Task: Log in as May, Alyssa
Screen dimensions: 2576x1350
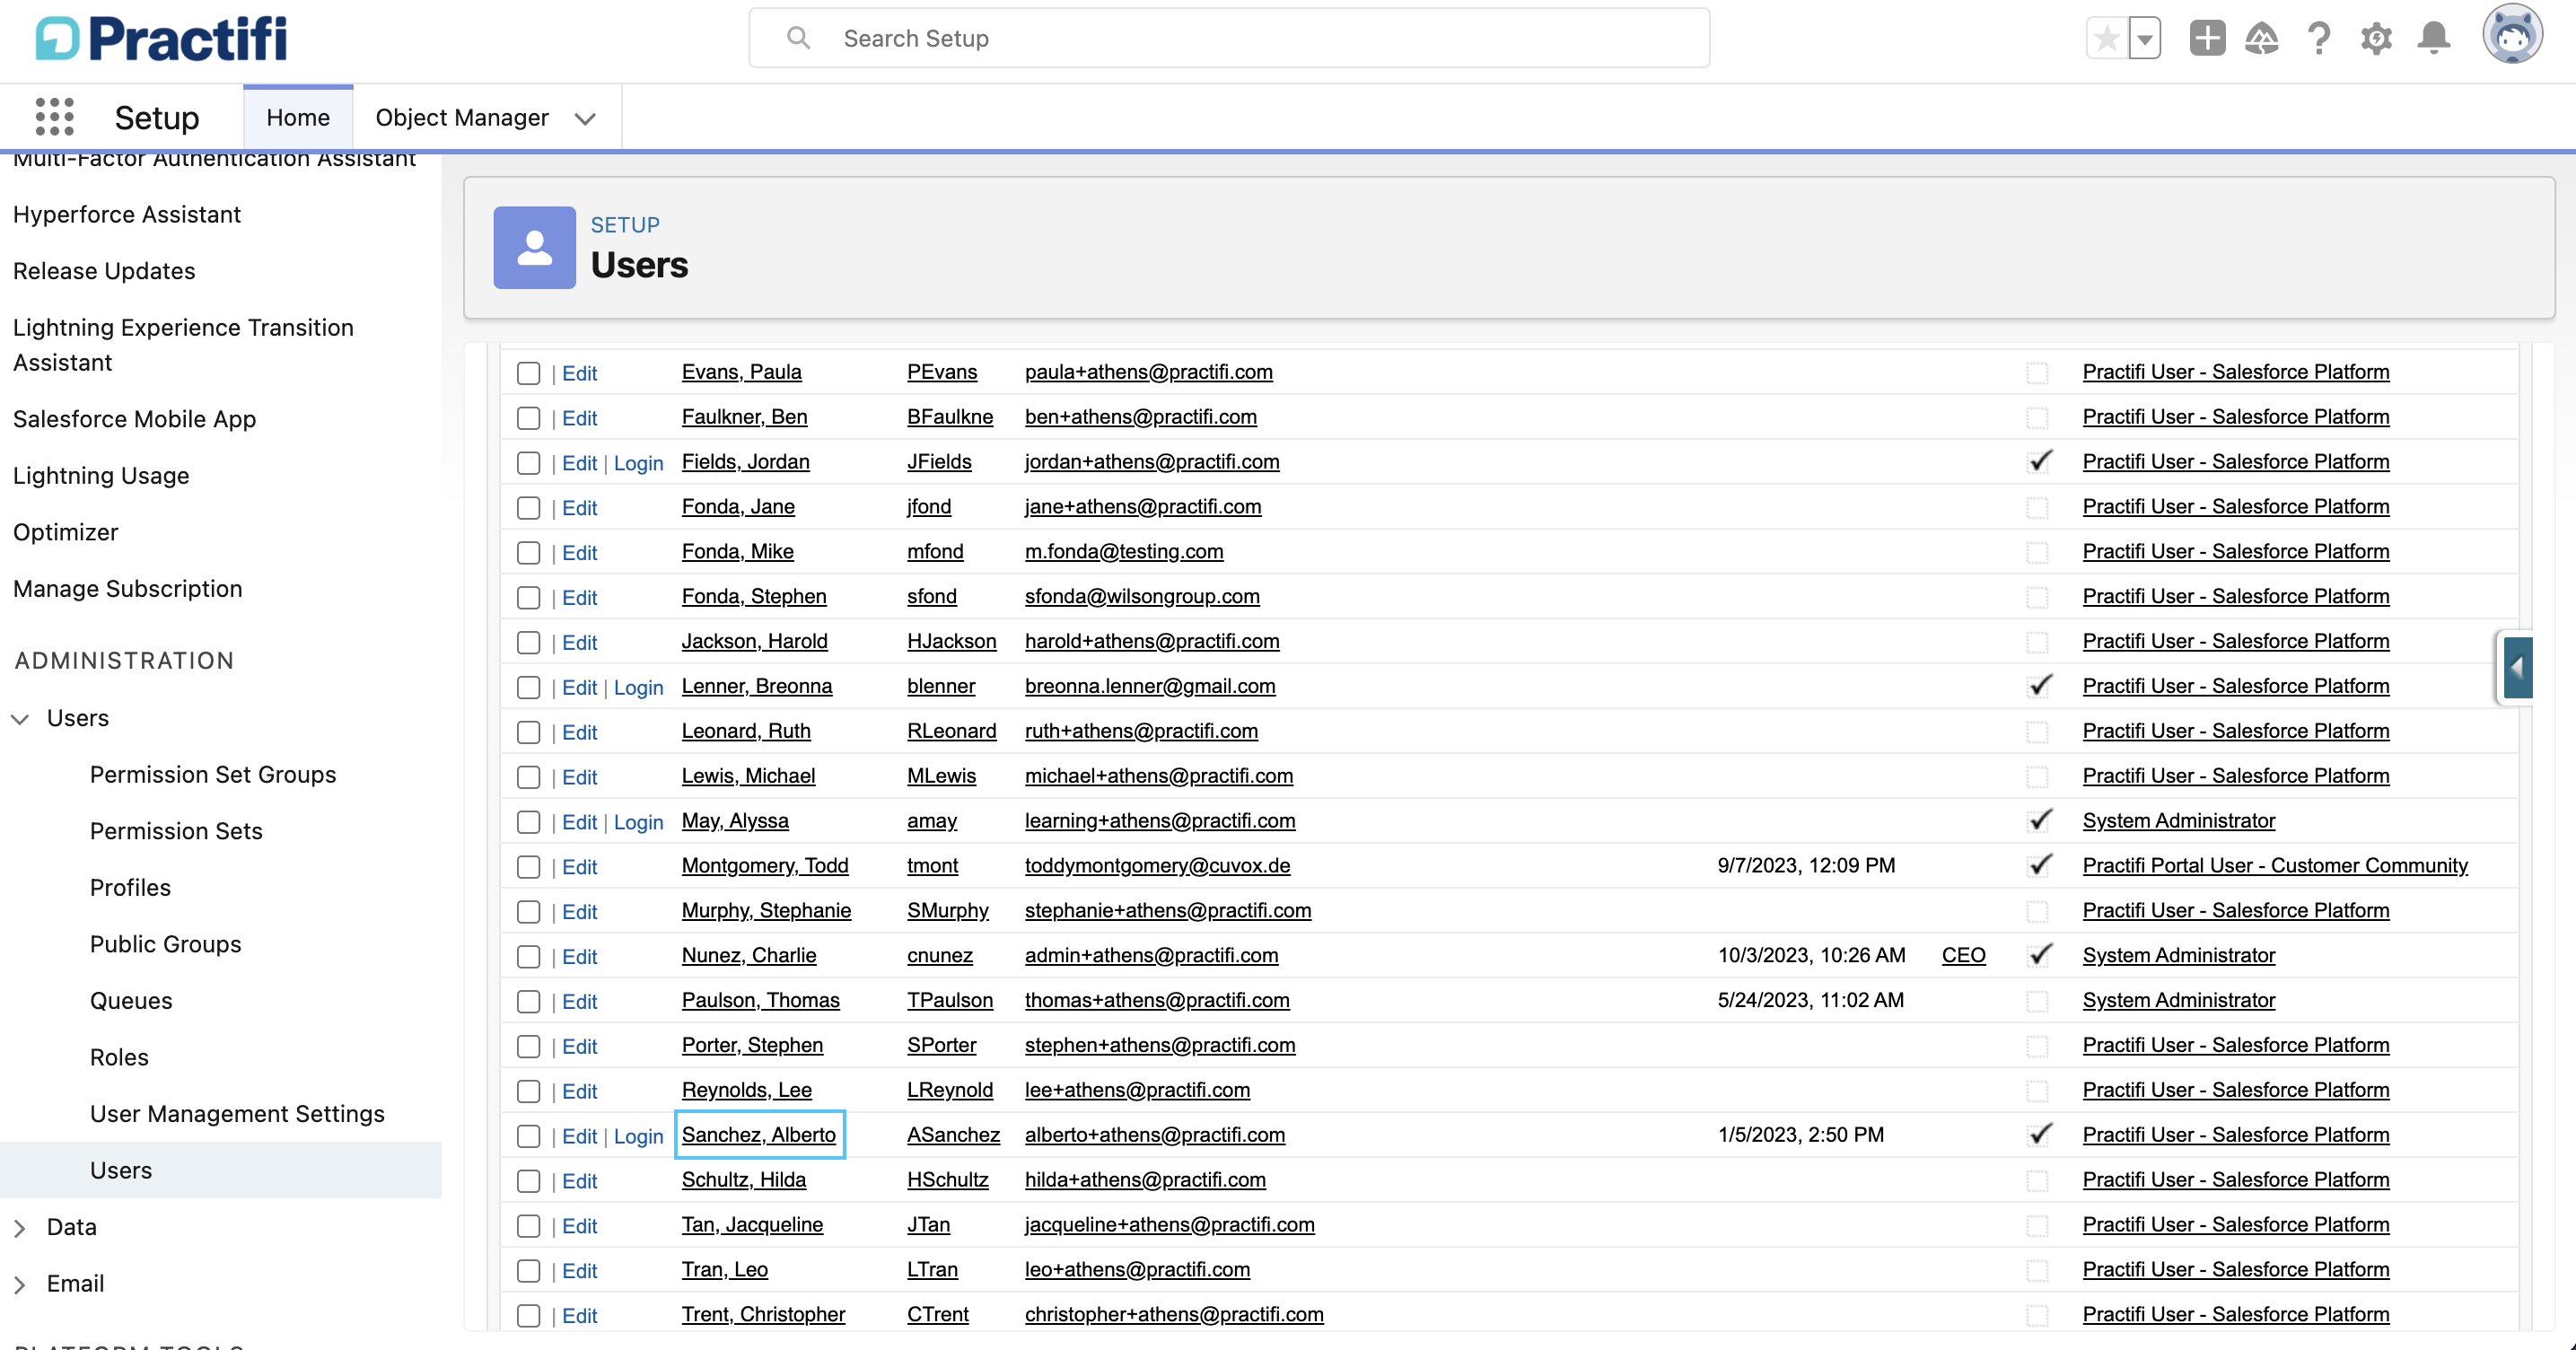Action: (x=638, y=822)
